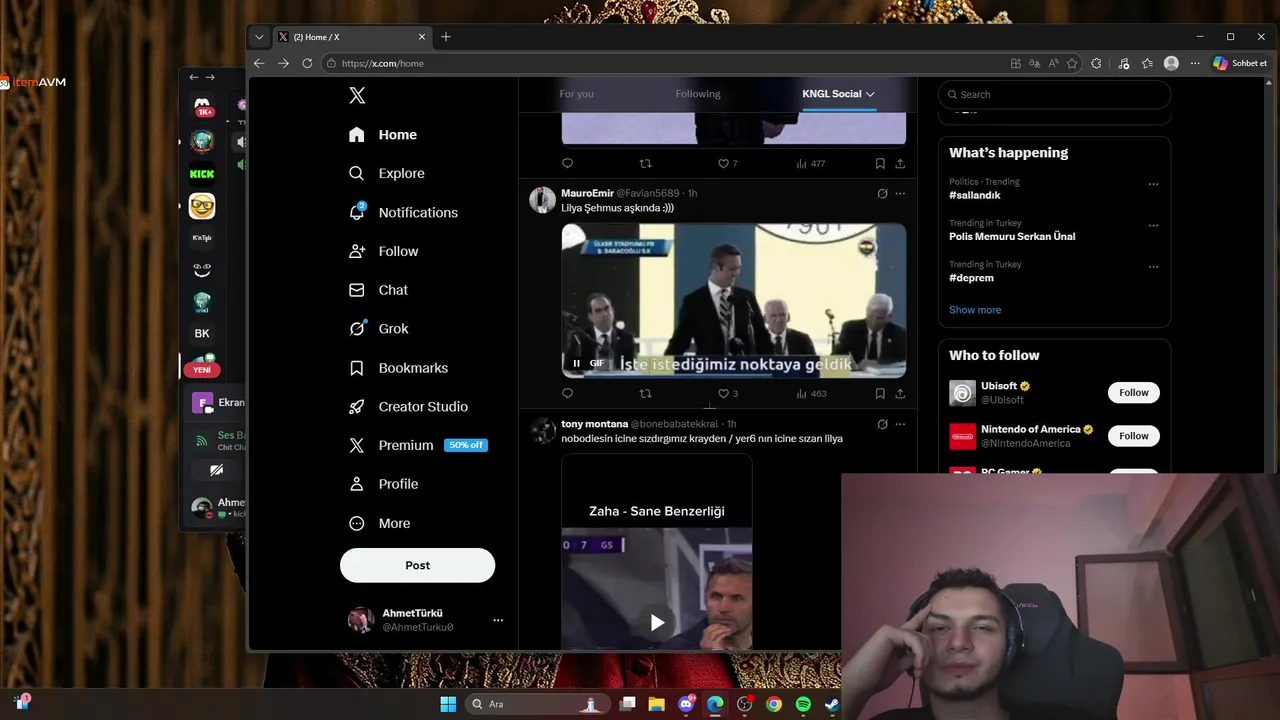
Task: Open Copilot Sohbet et button
Action: coord(1241,63)
